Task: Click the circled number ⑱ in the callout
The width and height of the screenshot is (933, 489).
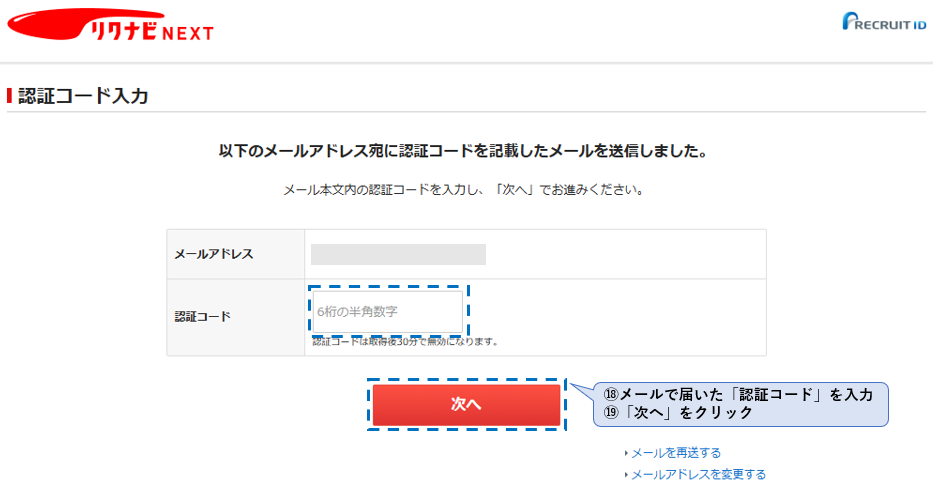Action: point(611,394)
